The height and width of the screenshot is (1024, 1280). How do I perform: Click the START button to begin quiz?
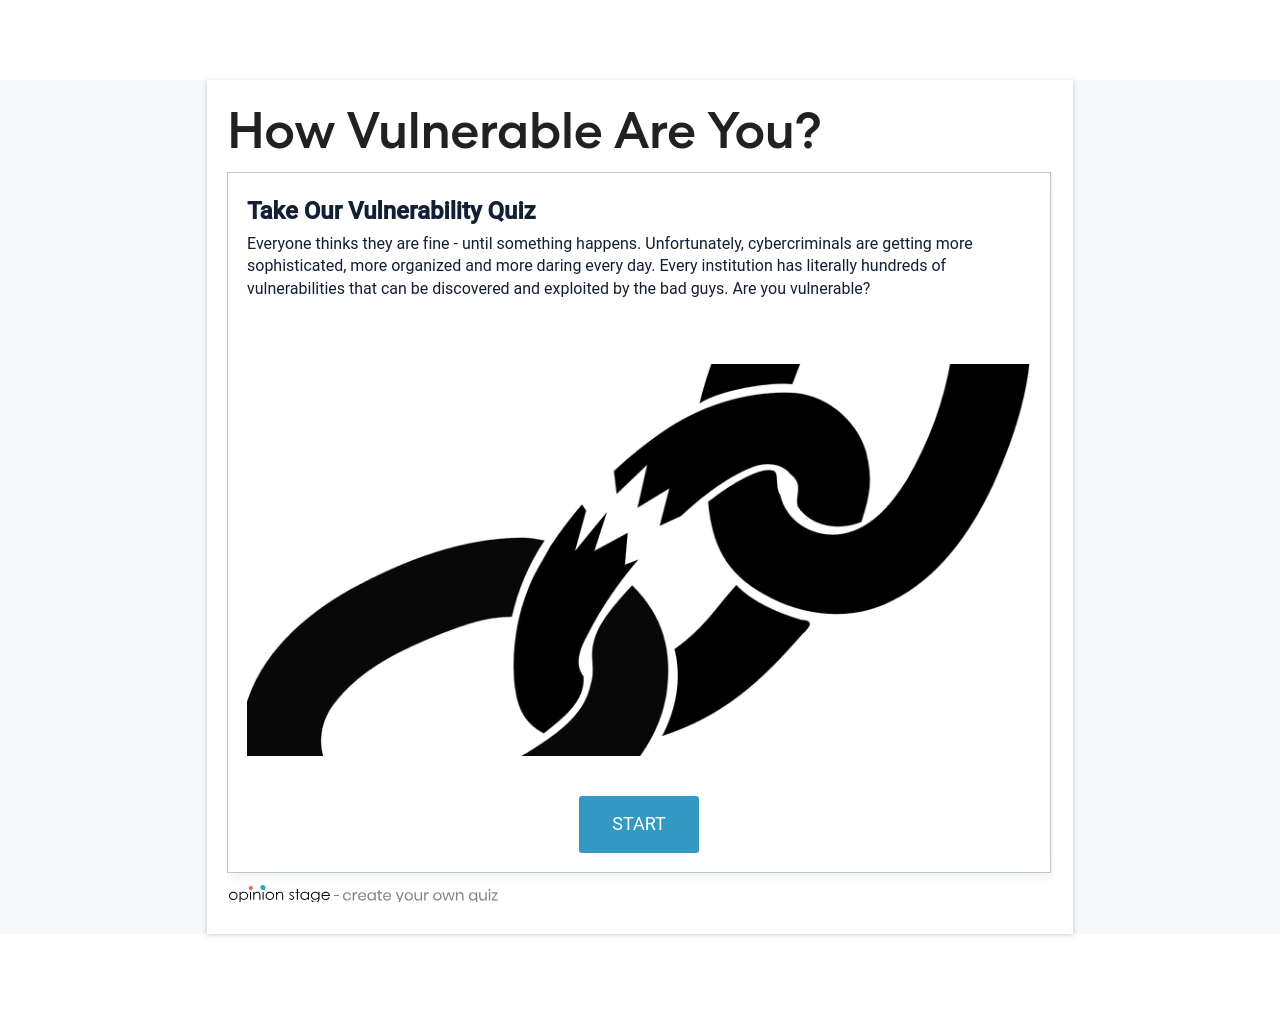click(638, 823)
